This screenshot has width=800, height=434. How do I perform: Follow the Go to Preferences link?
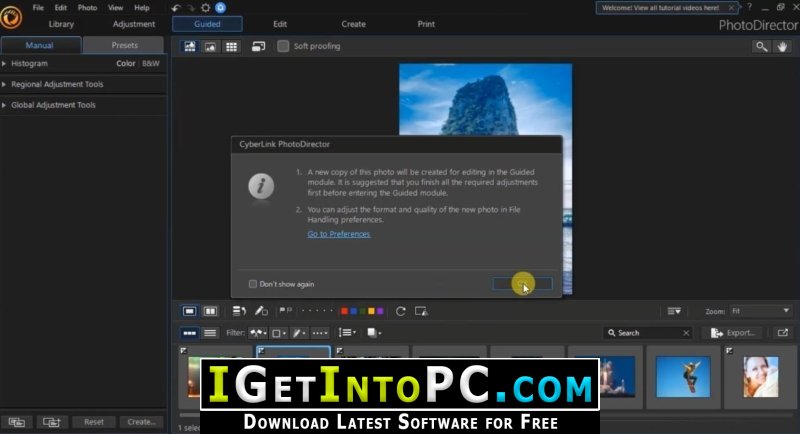[339, 234]
